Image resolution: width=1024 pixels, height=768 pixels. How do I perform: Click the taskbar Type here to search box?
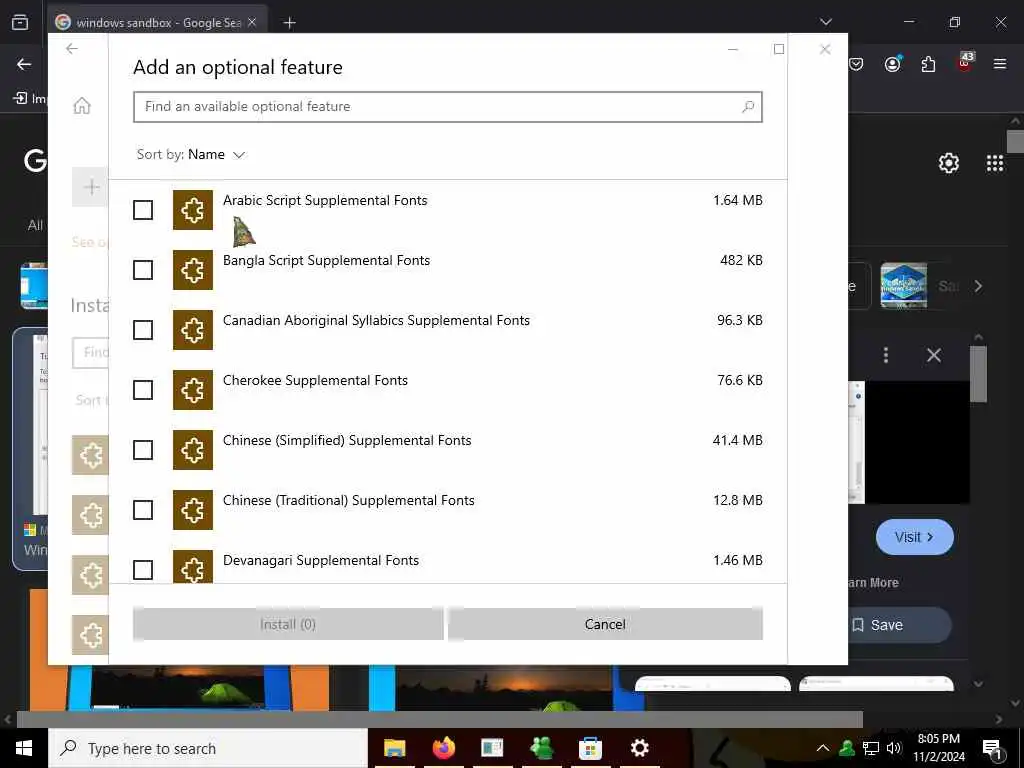pos(208,748)
